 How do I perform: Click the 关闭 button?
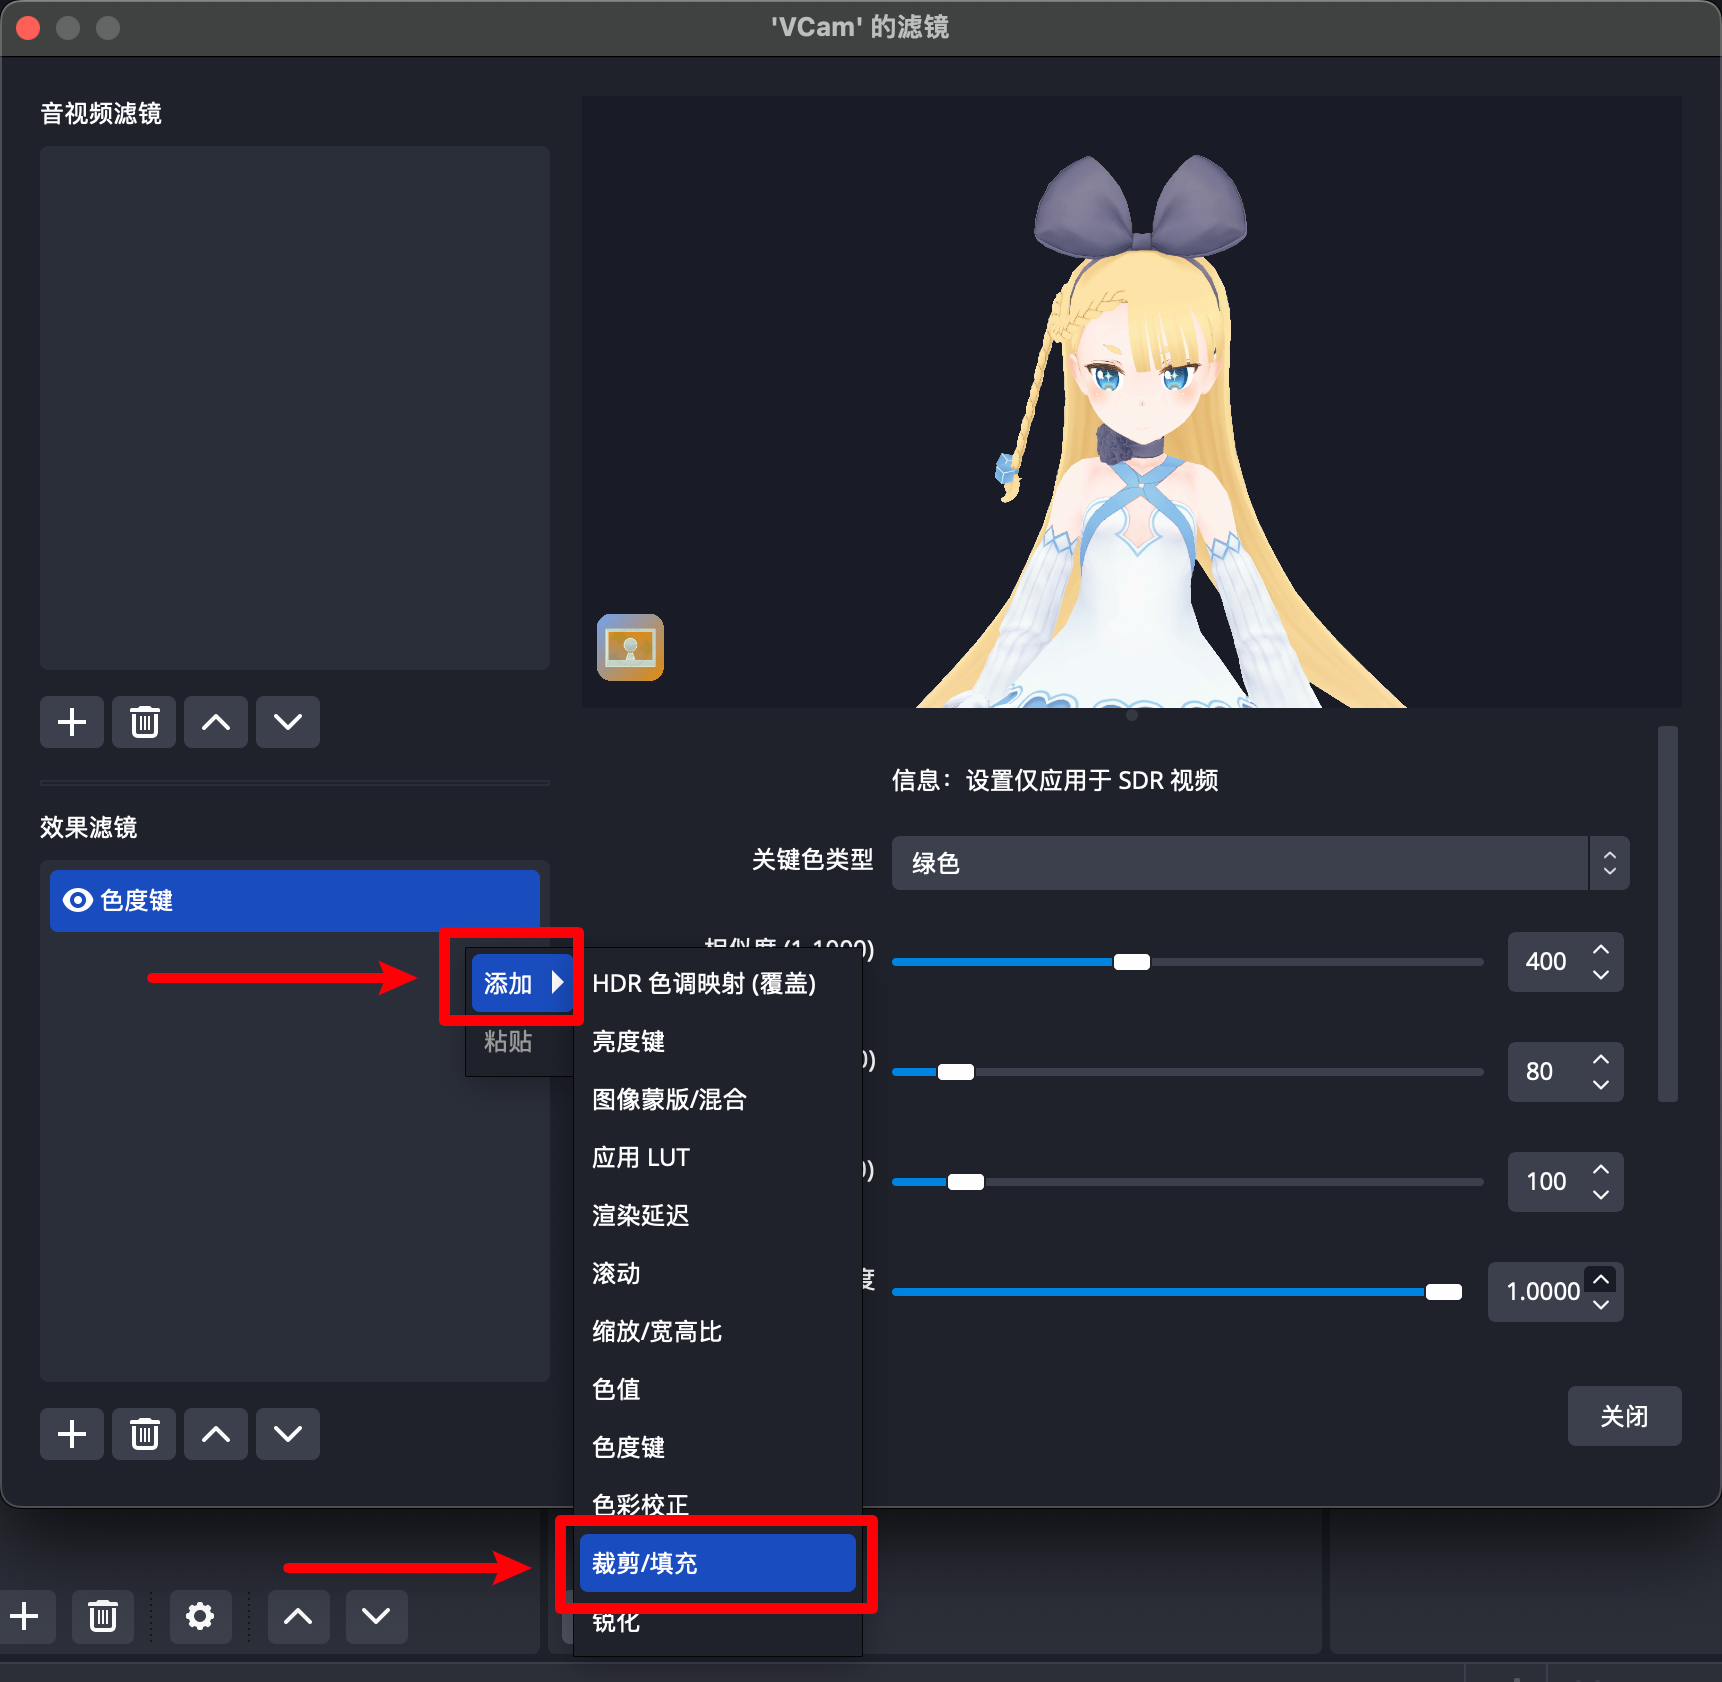pos(1624,1416)
